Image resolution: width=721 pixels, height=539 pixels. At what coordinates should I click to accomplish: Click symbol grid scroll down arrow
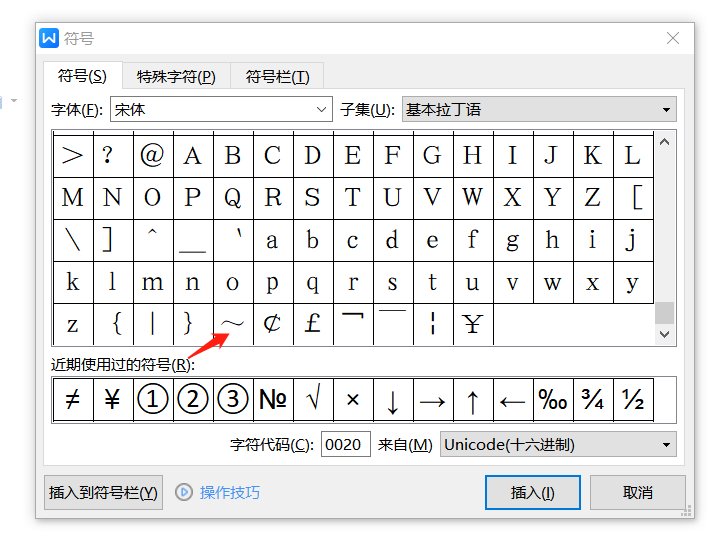pyautogui.click(x=664, y=334)
